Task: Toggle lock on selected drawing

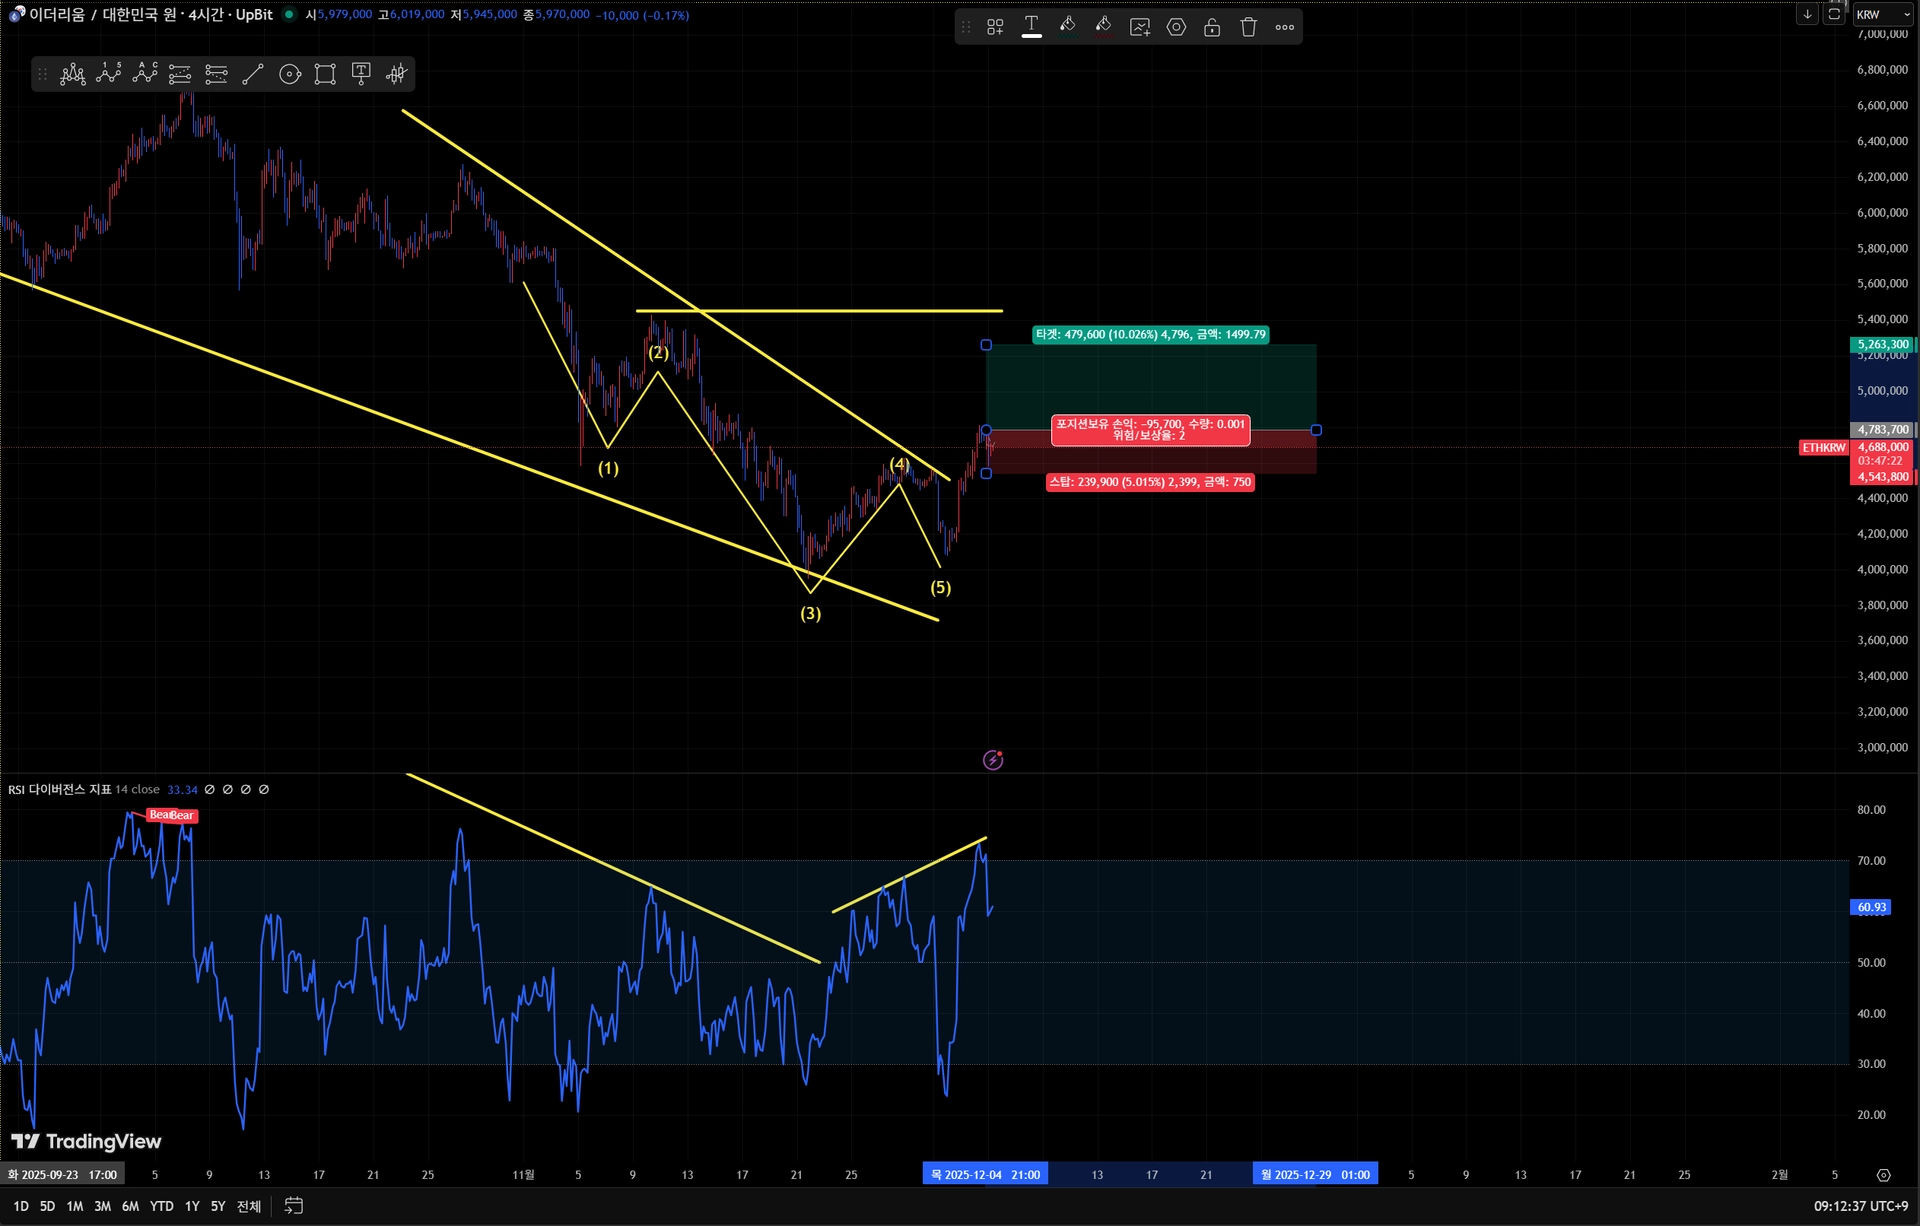Action: (x=1212, y=27)
